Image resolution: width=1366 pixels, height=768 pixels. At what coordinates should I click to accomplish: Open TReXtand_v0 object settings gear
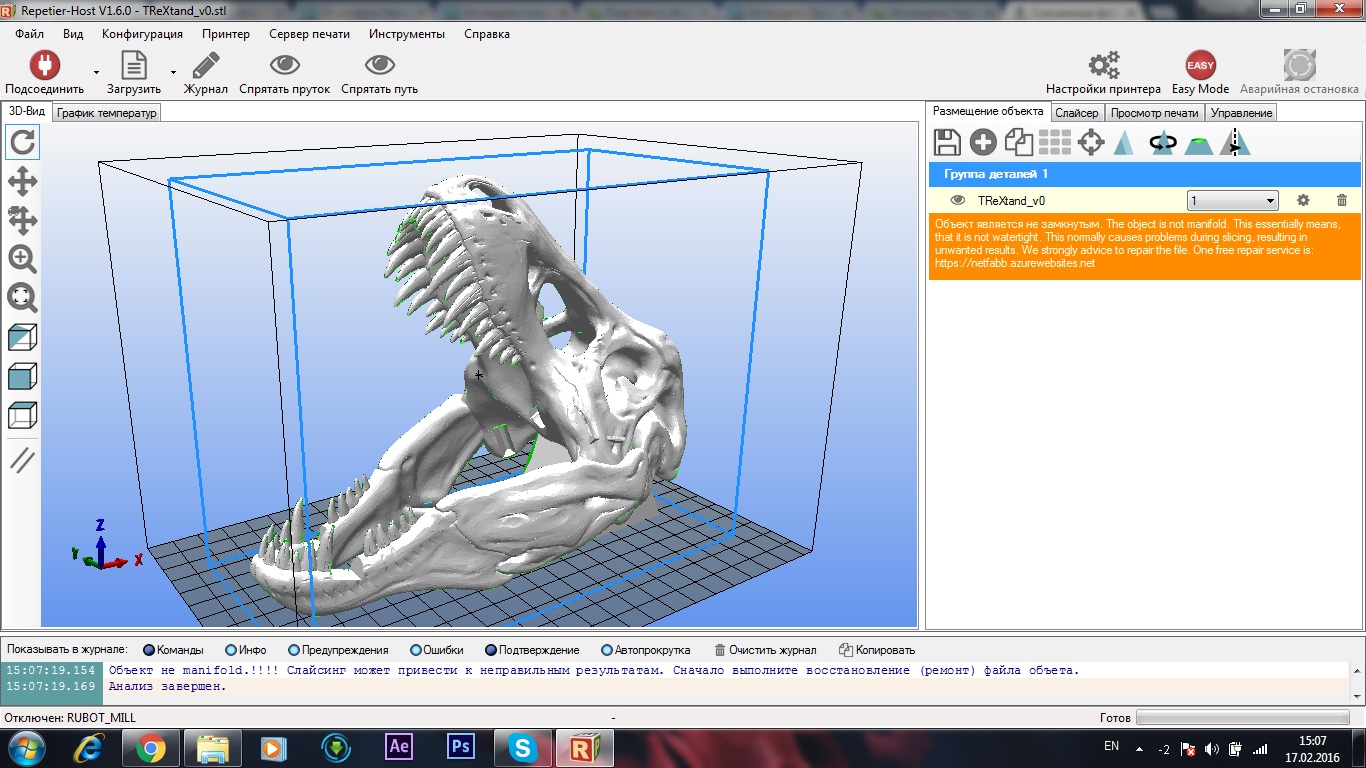[1303, 201]
